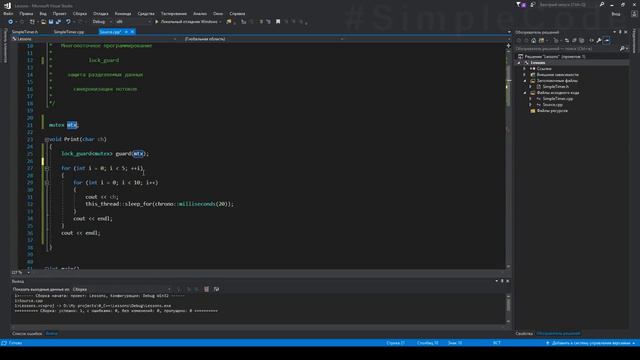The image size is (640, 360).
Task: Collapse the Заголовочные файлы folder
Action: (x=525, y=81)
